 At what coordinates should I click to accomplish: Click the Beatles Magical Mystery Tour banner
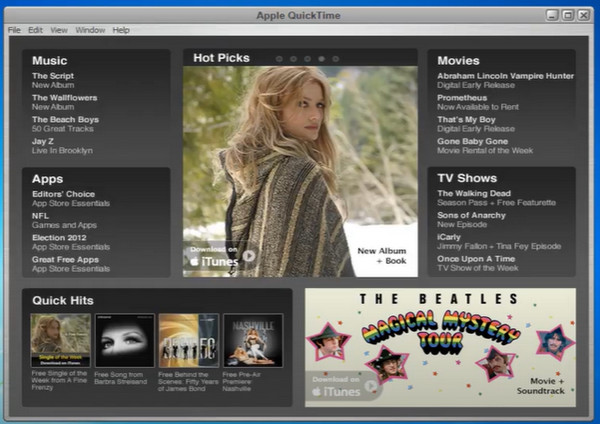(440, 347)
